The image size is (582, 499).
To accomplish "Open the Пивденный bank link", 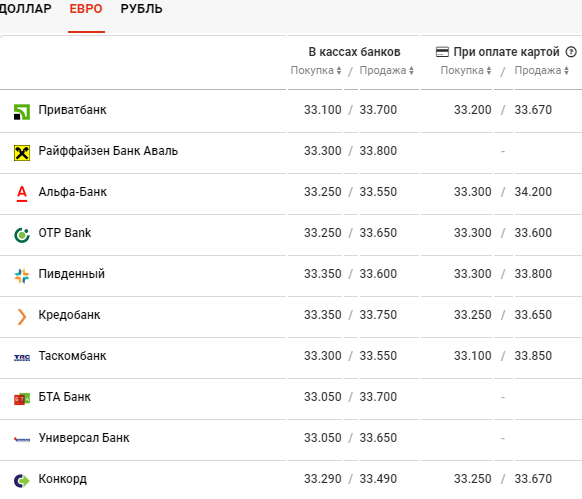I will tap(72, 274).
